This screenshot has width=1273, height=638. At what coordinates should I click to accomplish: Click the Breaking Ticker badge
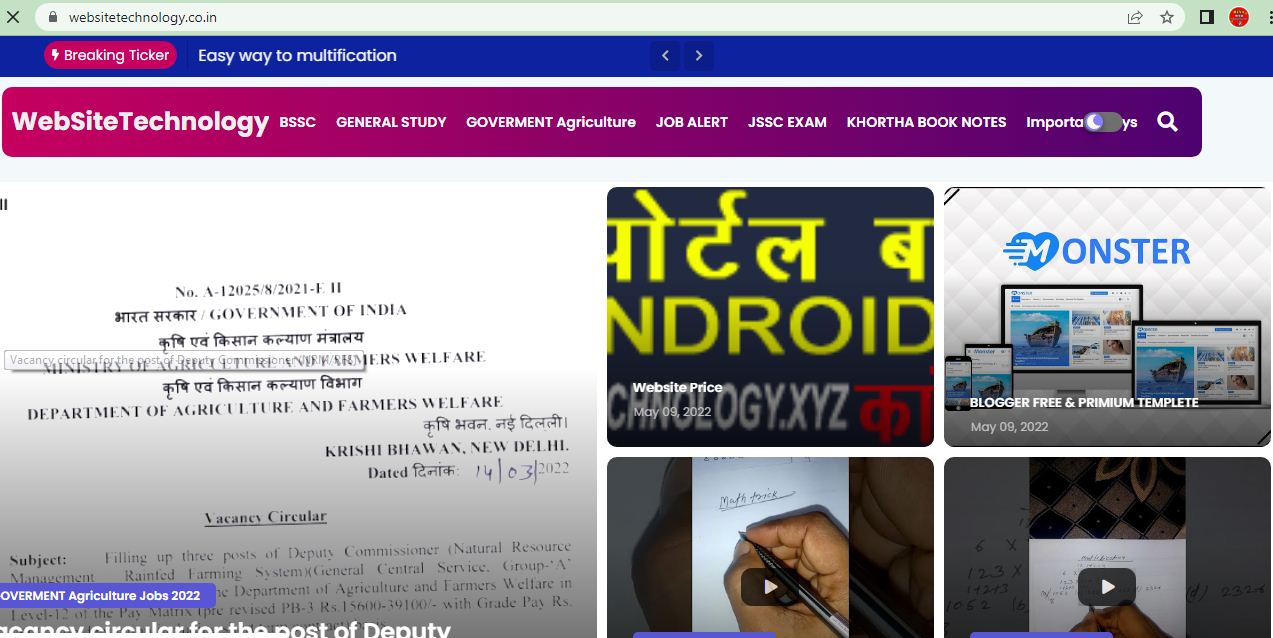pos(110,55)
